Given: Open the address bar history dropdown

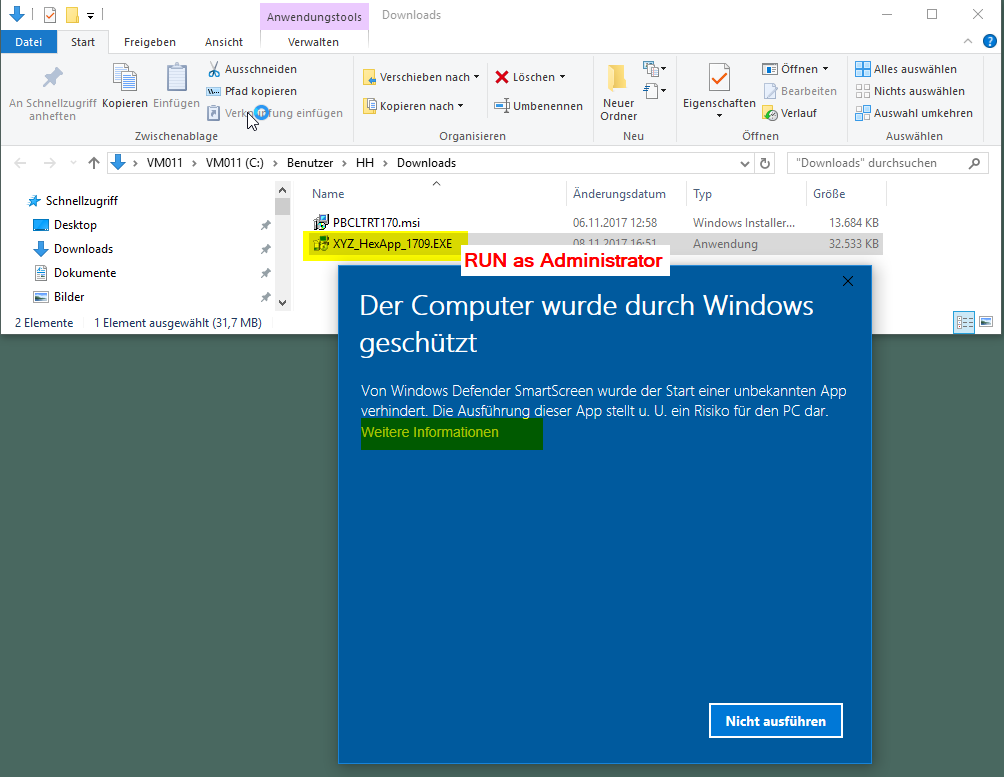Looking at the screenshot, I should (x=745, y=163).
